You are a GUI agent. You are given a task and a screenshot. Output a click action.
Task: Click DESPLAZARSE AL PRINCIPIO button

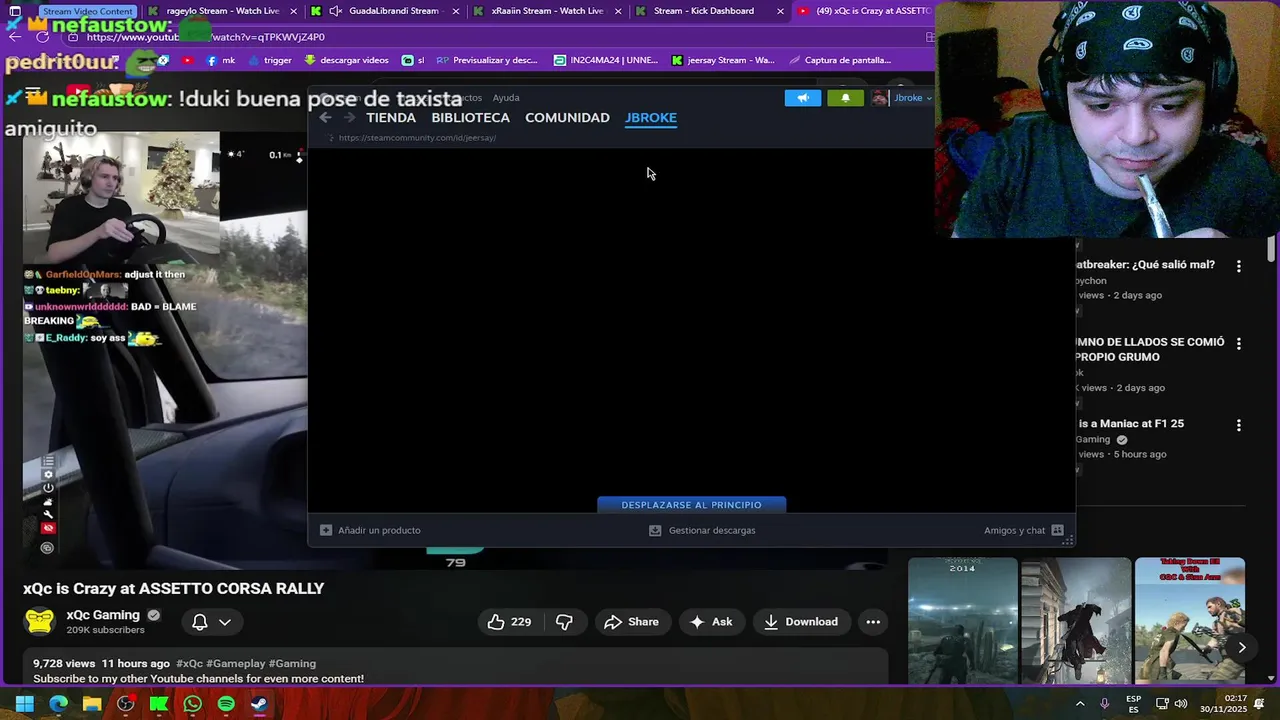coord(691,505)
